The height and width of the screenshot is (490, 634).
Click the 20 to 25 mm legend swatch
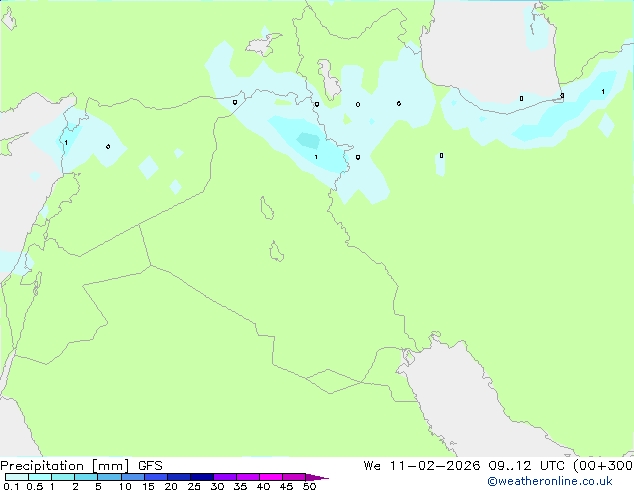pyautogui.click(x=178, y=477)
